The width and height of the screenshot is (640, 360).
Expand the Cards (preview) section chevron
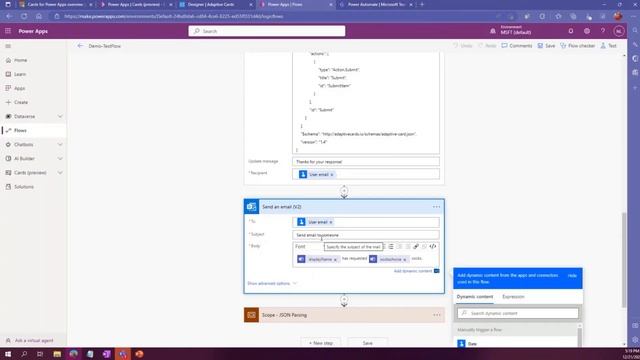point(60,173)
